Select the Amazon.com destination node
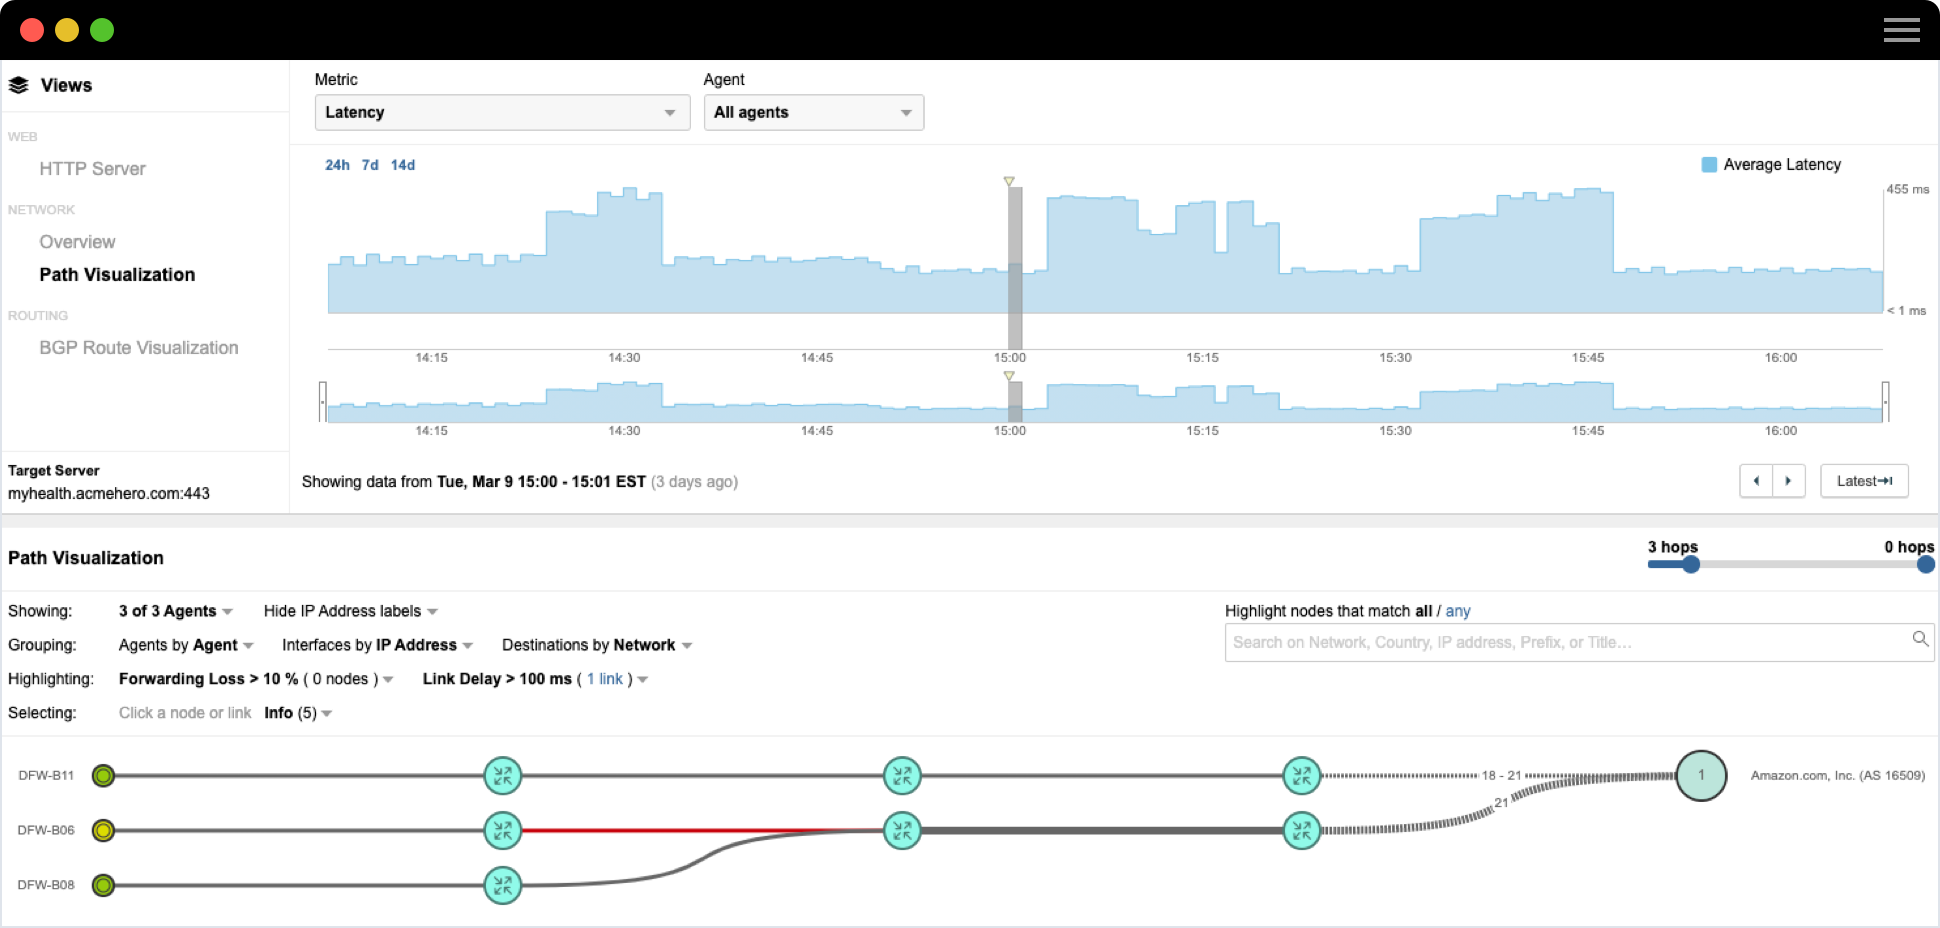The image size is (1940, 928). click(x=1701, y=776)
